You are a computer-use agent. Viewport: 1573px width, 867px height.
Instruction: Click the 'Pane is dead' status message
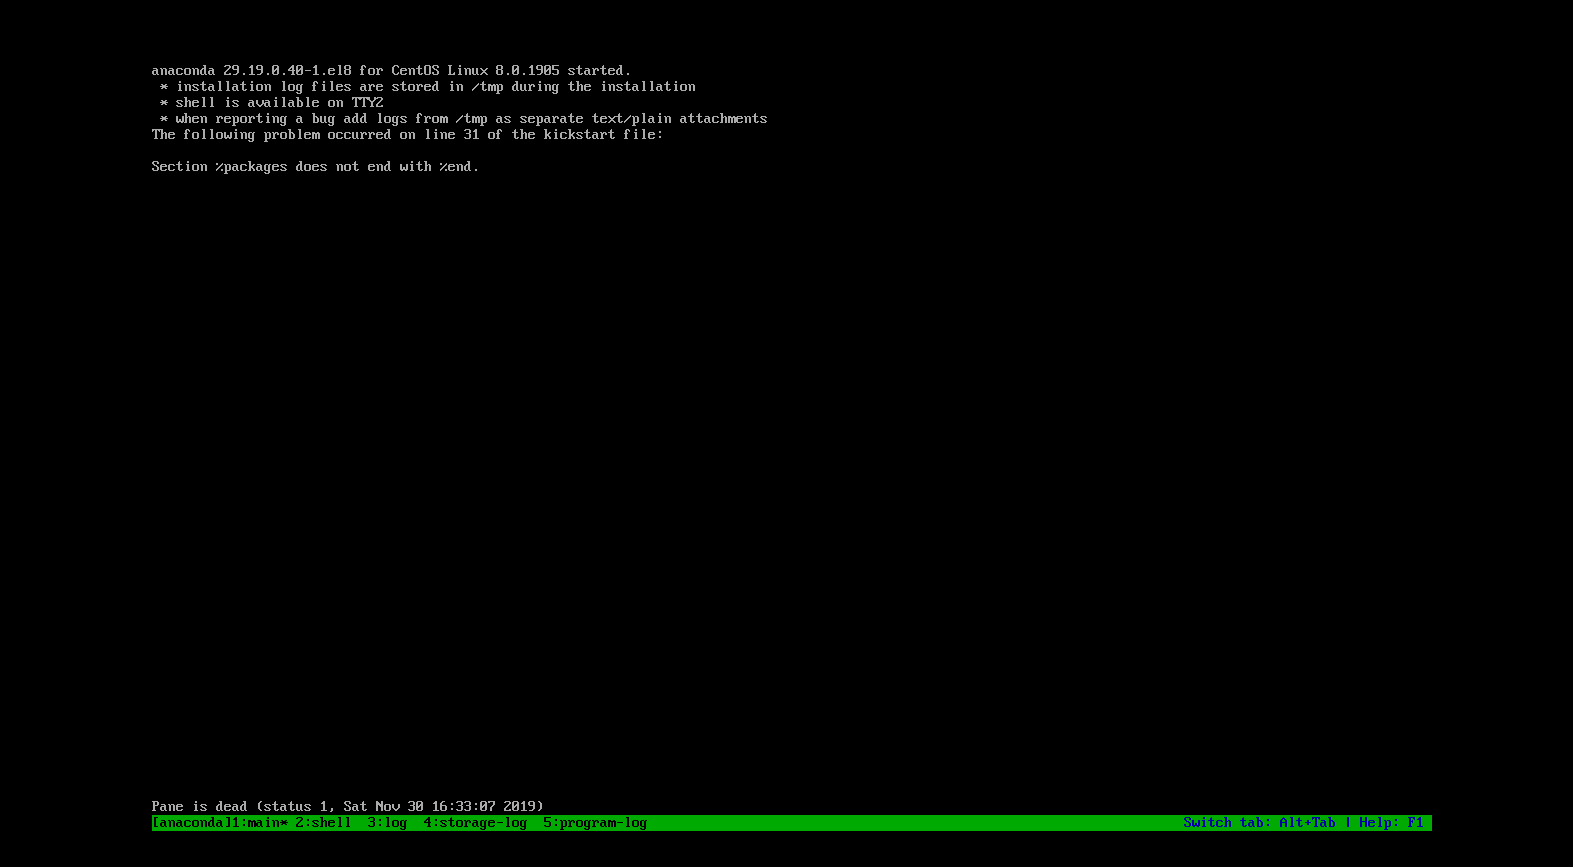coord(347,806)
